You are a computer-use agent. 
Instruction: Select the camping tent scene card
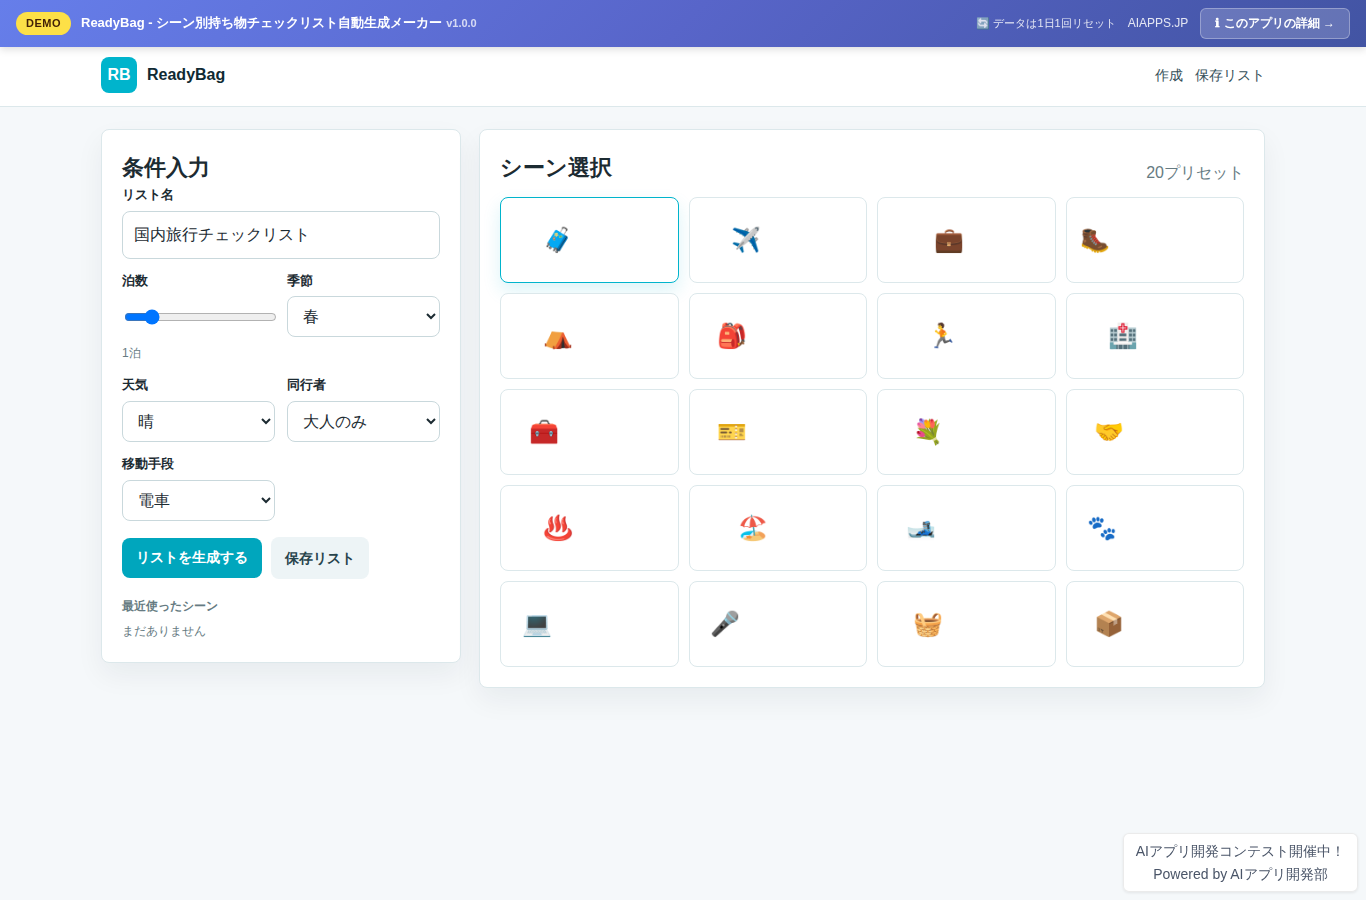tap(589, 336)
